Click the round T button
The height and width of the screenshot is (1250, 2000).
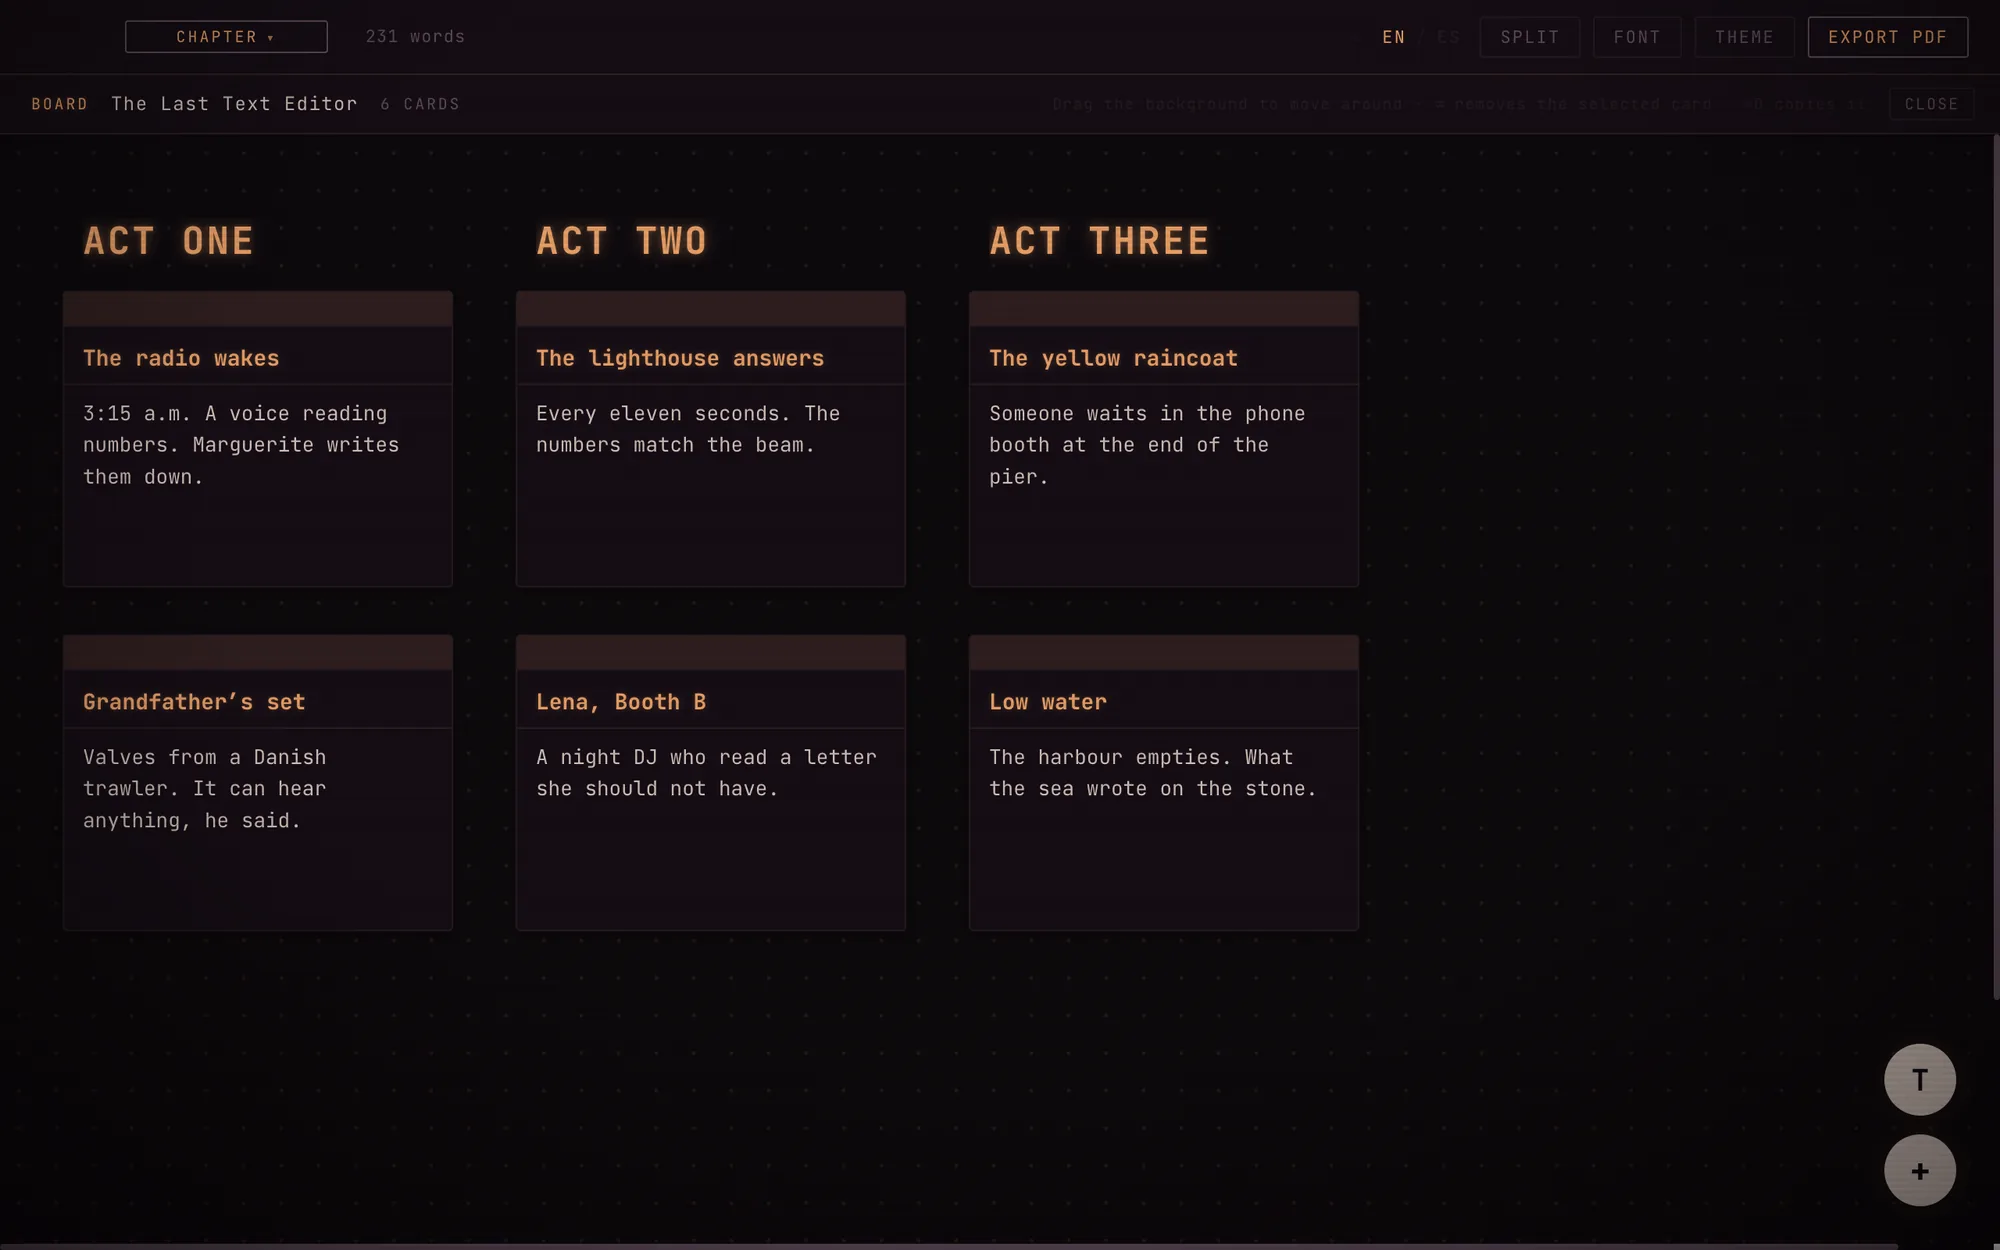pos(1919,1079)
